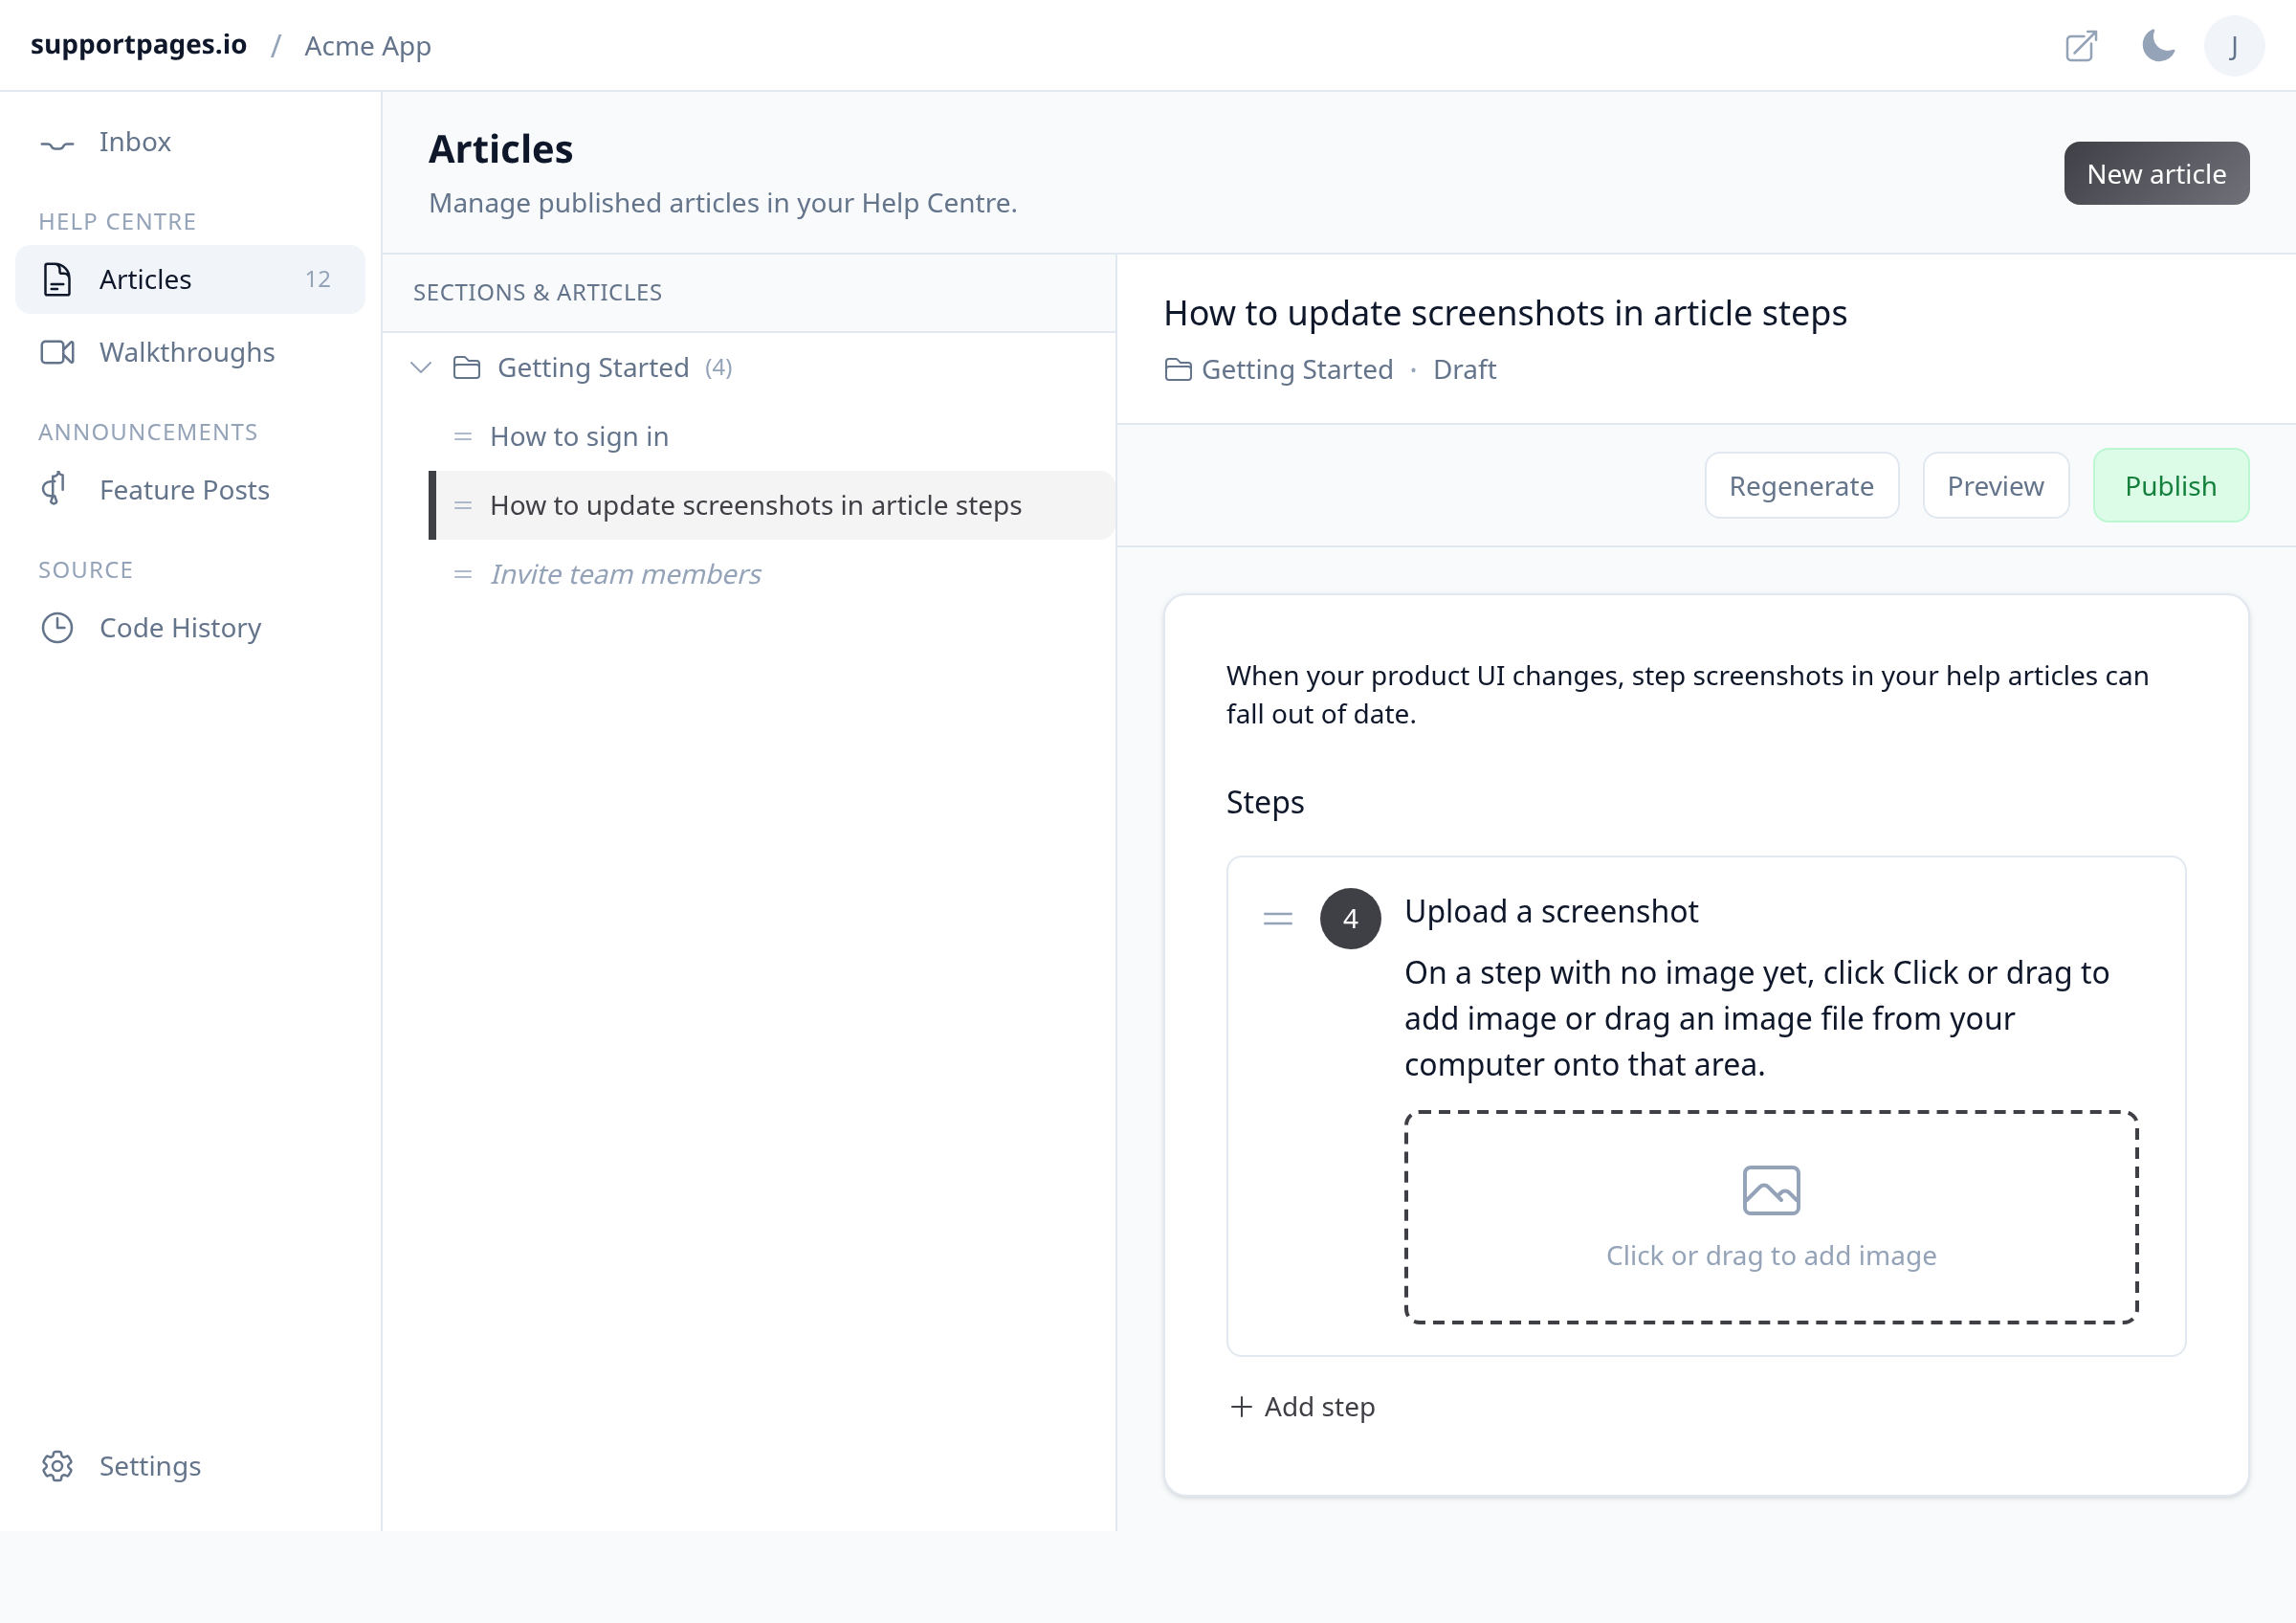2296x1623 pixels.
Task: Click the image placeholder icon in drop zone
Action: coord(1771,1190)
